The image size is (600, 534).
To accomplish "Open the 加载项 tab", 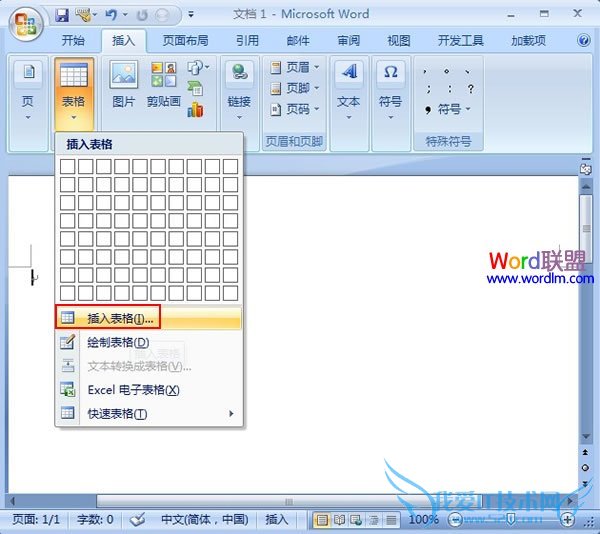I will click(528, 40).
